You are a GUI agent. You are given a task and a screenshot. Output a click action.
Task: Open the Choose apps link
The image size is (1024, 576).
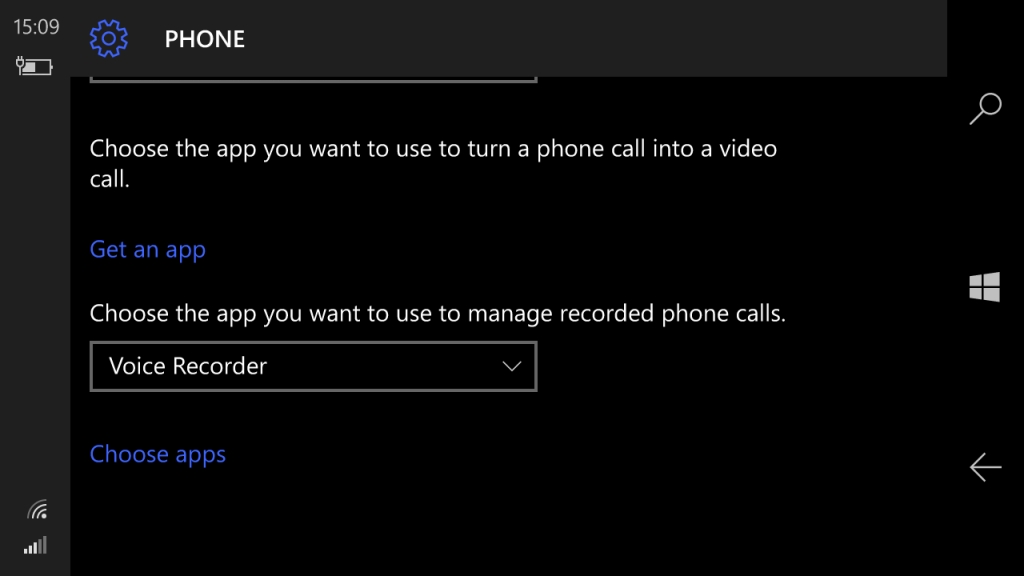(157, 455)
